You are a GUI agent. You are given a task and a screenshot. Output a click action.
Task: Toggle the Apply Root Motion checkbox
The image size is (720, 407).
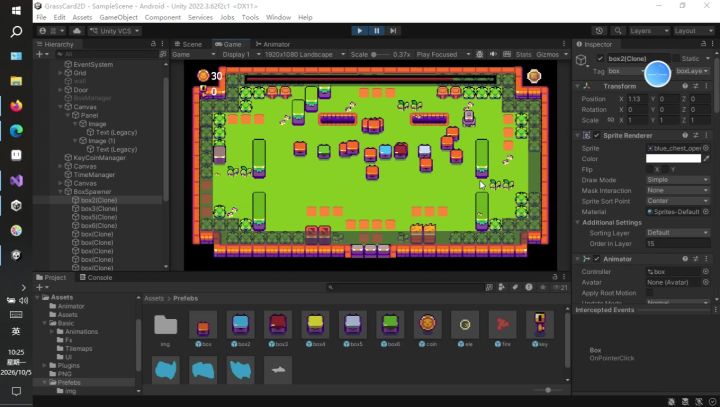650,293
